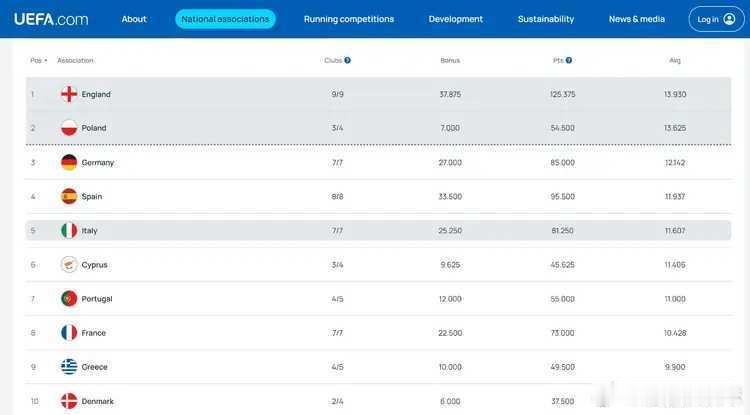Open the Clubs help info icon
This screenshot has height=415, width=750.
click(x=348, y=60)
